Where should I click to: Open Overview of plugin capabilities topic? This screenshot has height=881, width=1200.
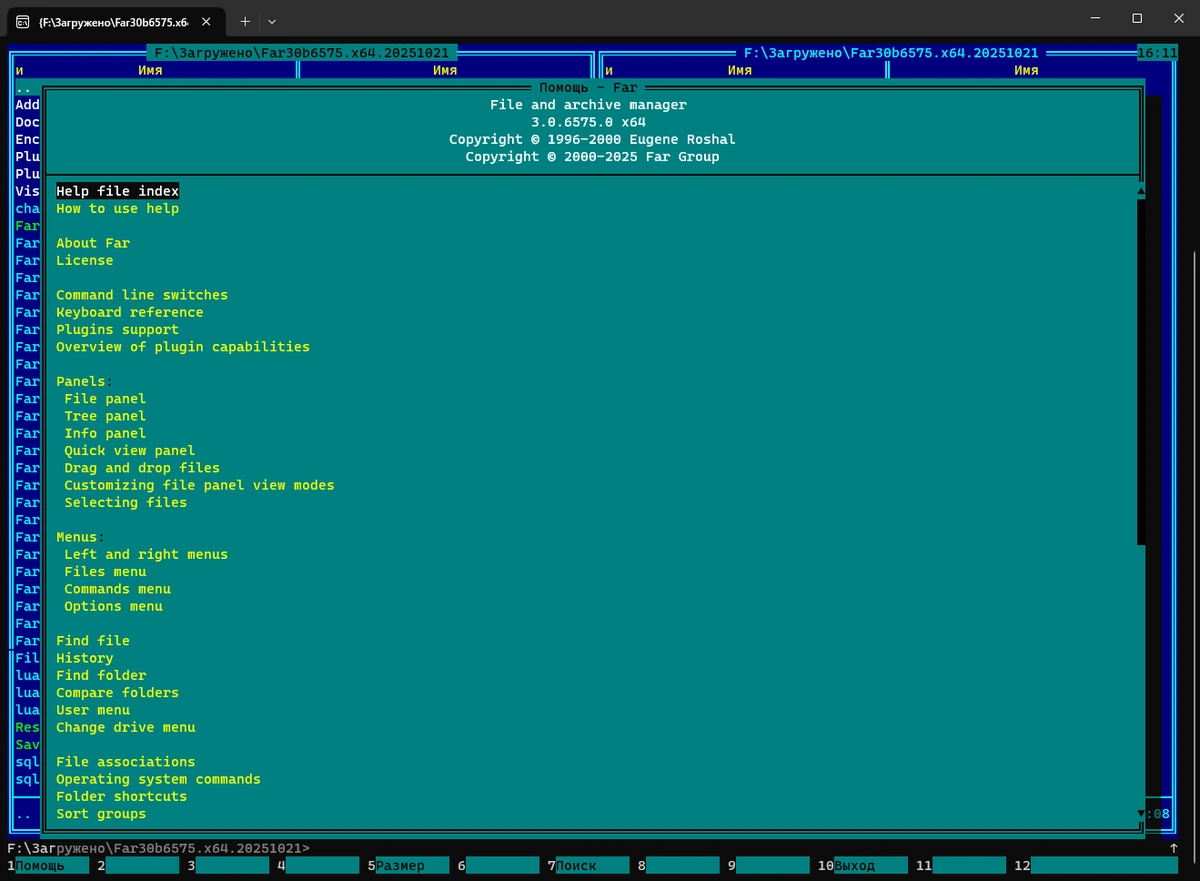point(183,347)
